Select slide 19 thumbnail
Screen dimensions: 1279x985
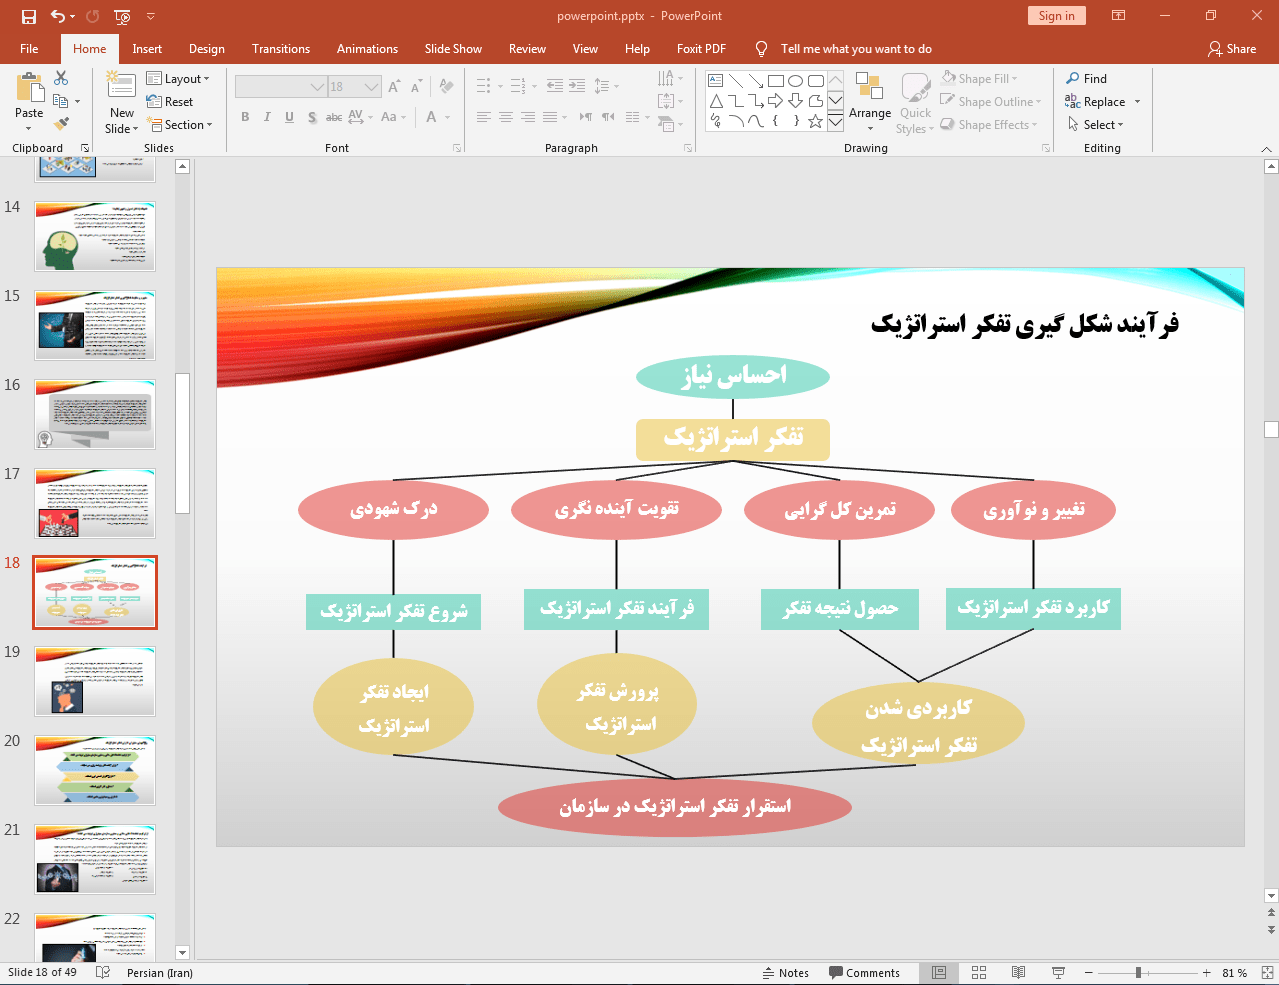tap(95, 681)
